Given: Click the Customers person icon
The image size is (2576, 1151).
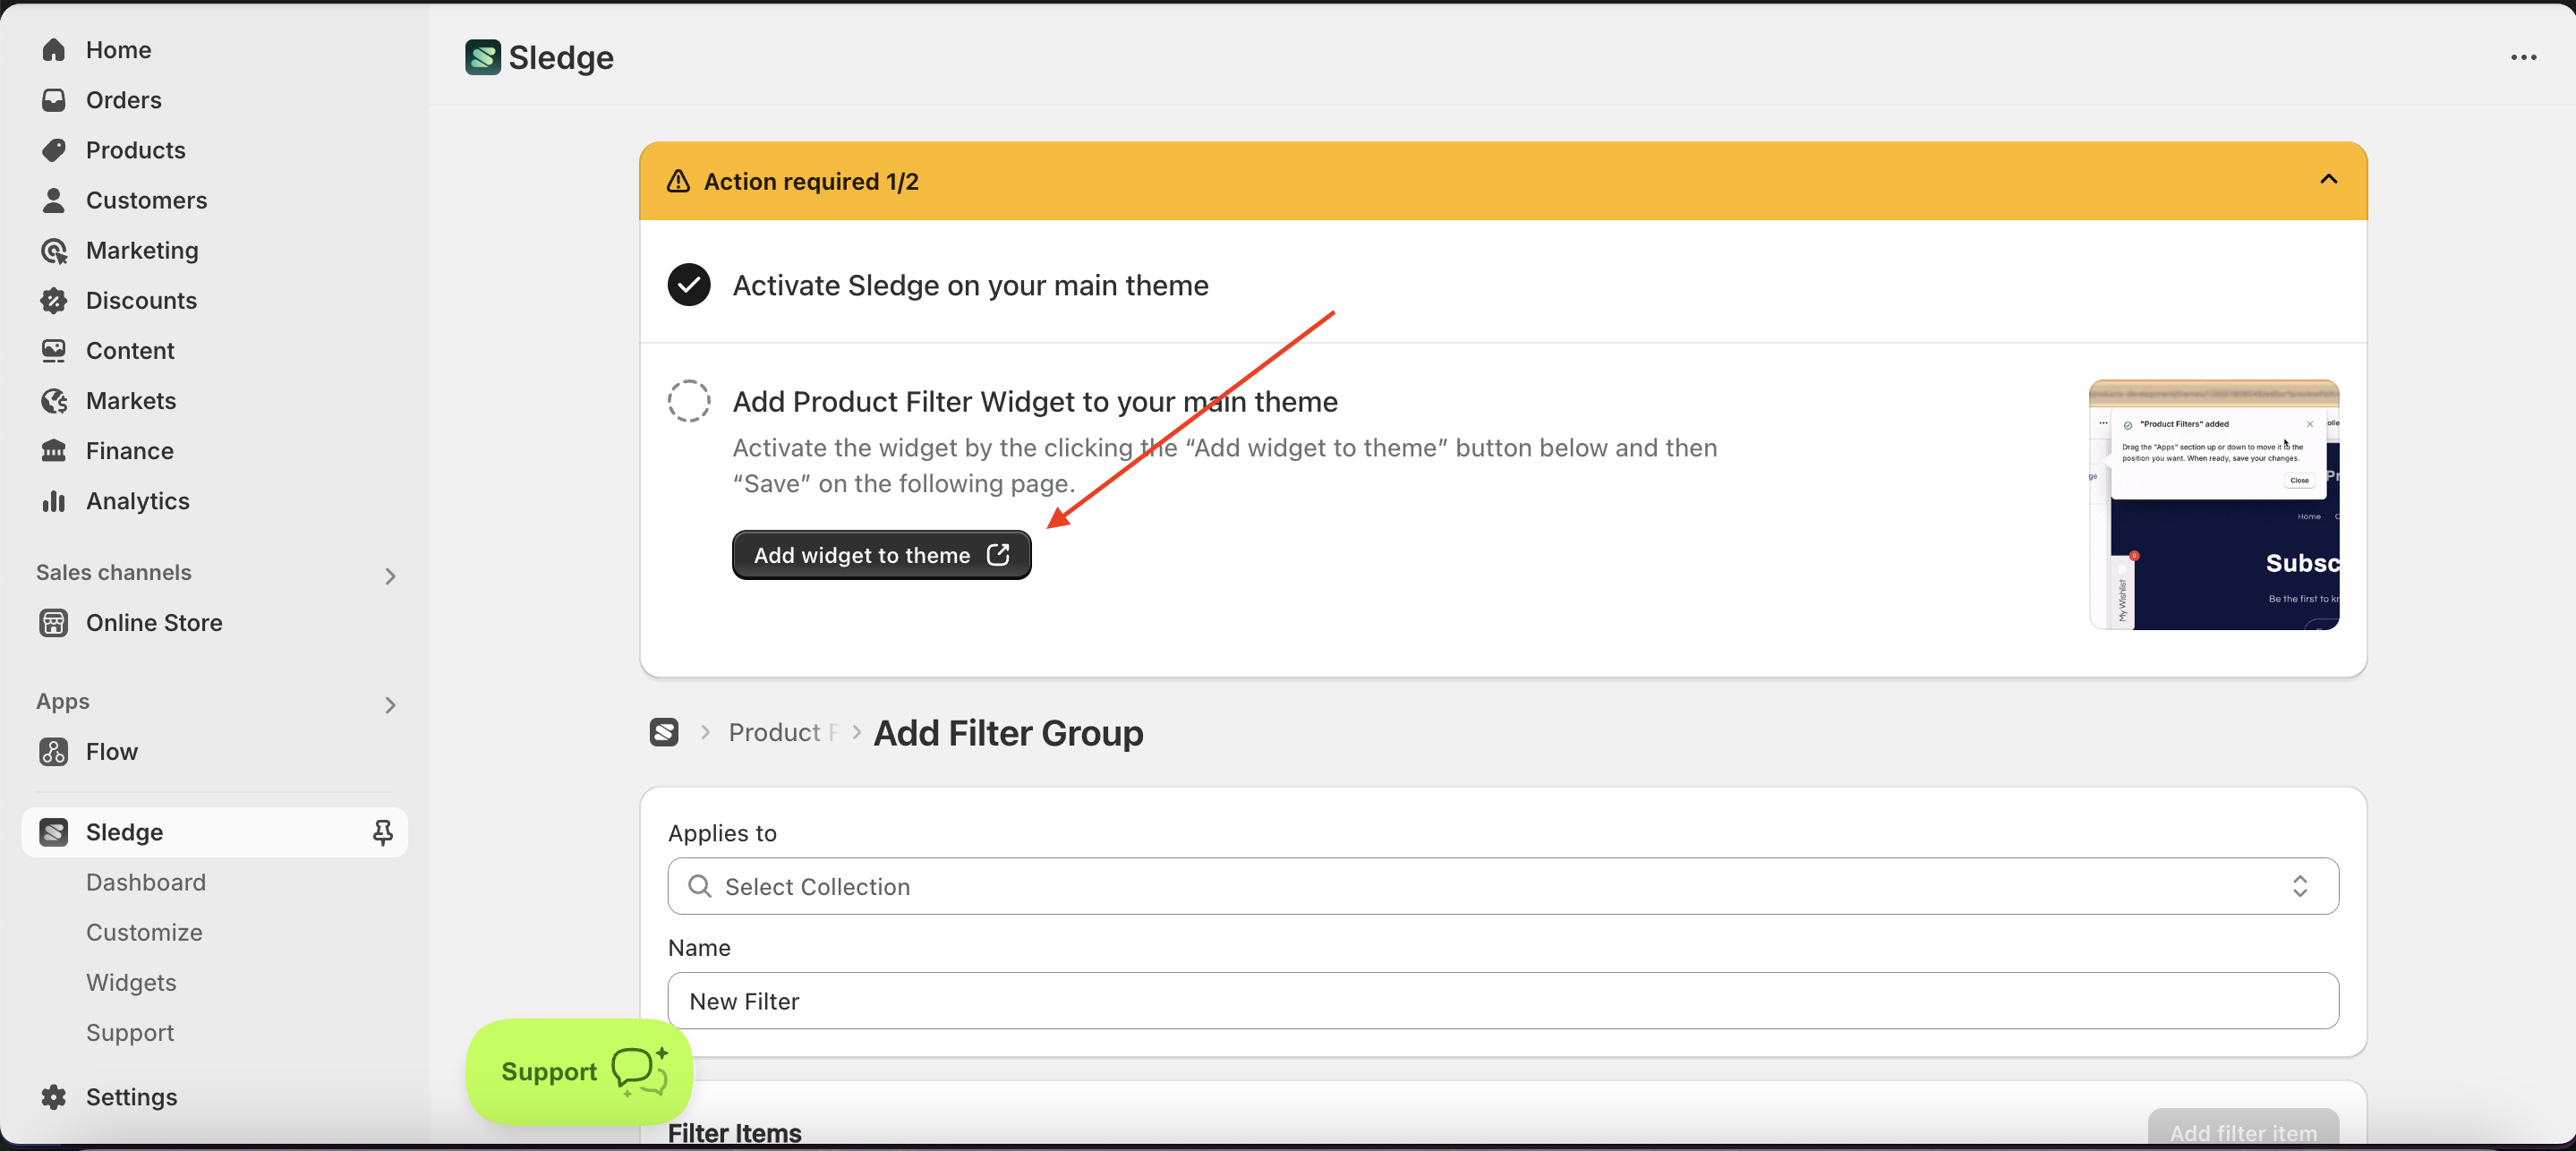Looking at the screenshot, I should pos(54,200).
